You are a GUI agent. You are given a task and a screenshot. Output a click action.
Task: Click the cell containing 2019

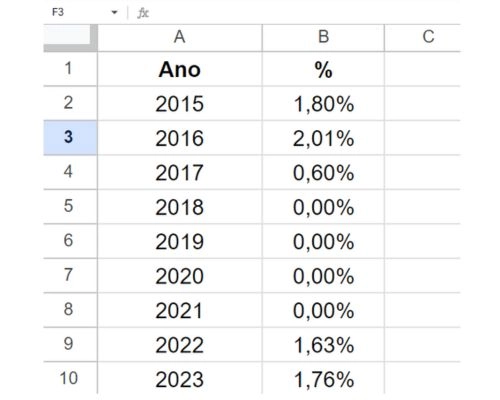click(x=180, y=241)
